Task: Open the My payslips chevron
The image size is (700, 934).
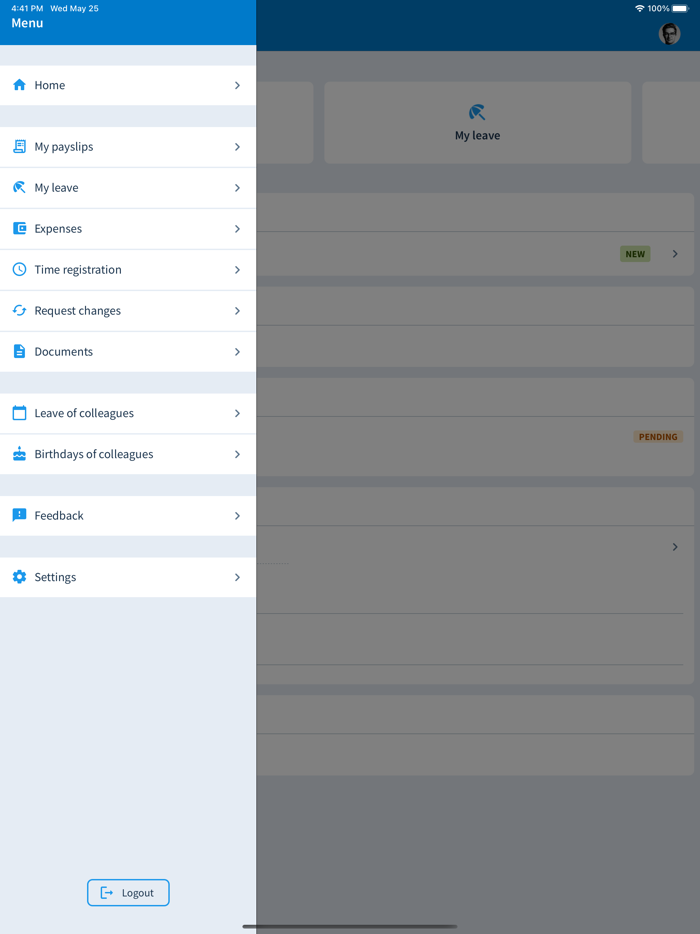Action: point(237,147)
